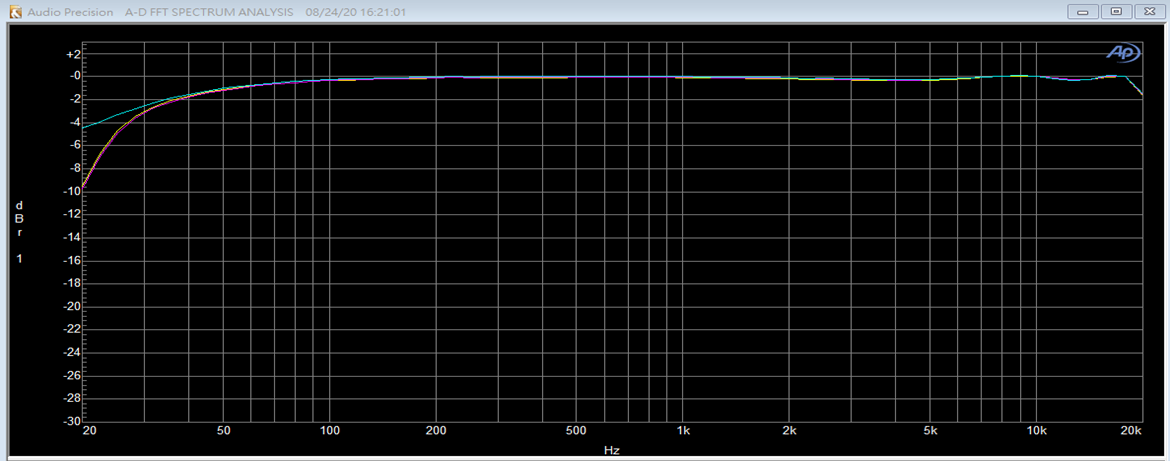Minimize the FFT spectrum analysis window
The image size is (1170, 461).
[x=1083, y=12]
